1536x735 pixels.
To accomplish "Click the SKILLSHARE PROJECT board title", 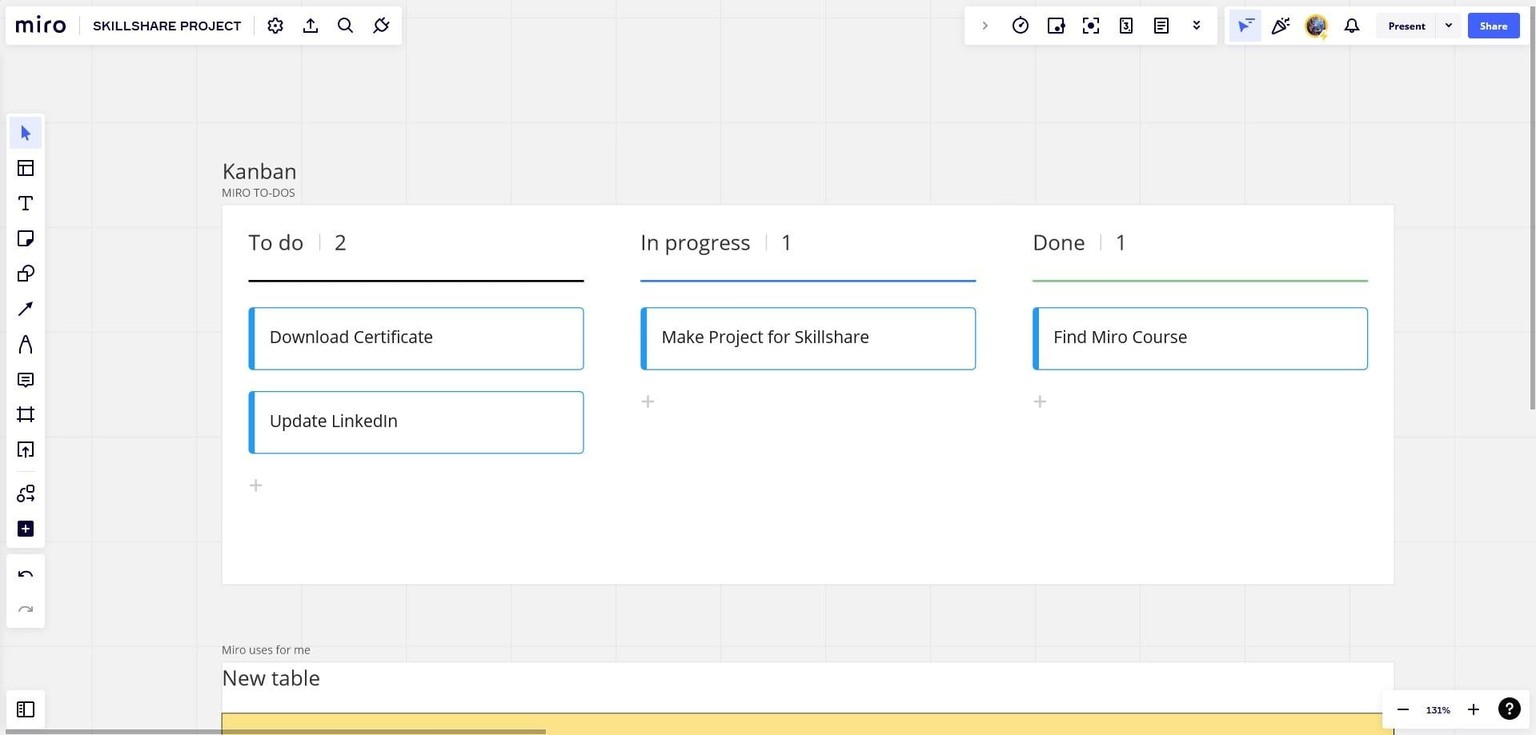I will (167, 26).
